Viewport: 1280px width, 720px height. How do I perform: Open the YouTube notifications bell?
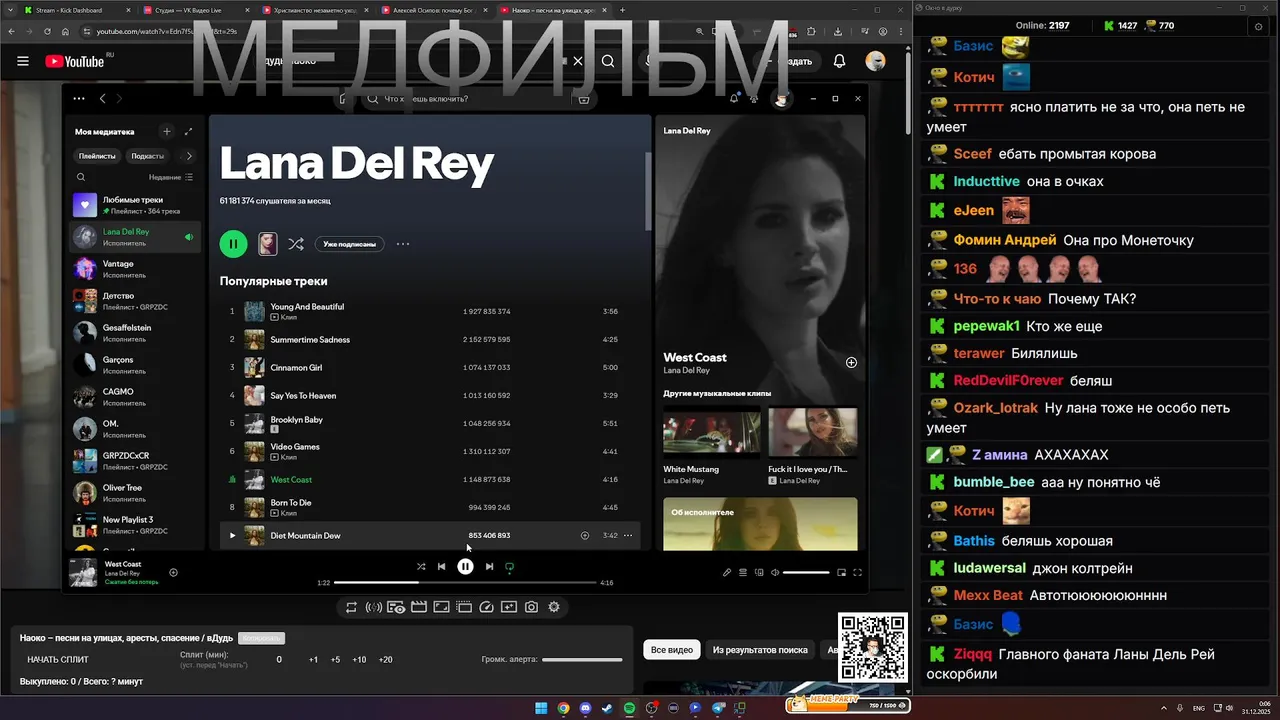[839, 61]
